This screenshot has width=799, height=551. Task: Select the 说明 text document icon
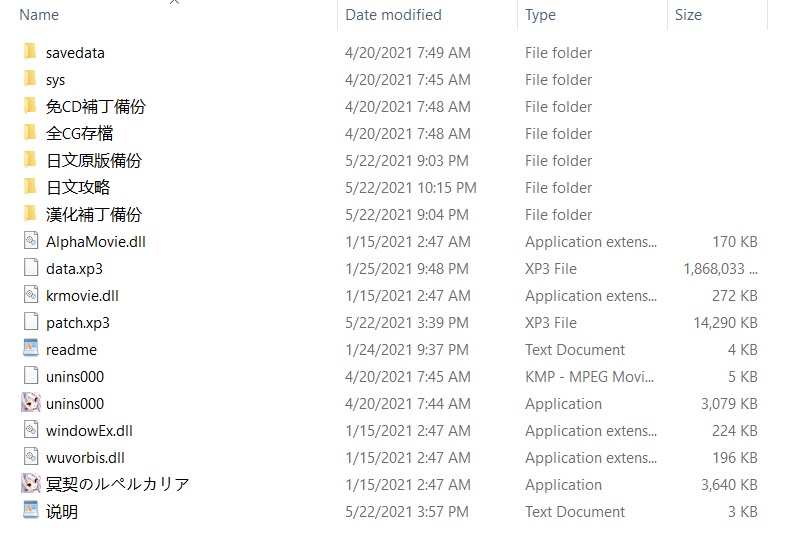(31, 511)
